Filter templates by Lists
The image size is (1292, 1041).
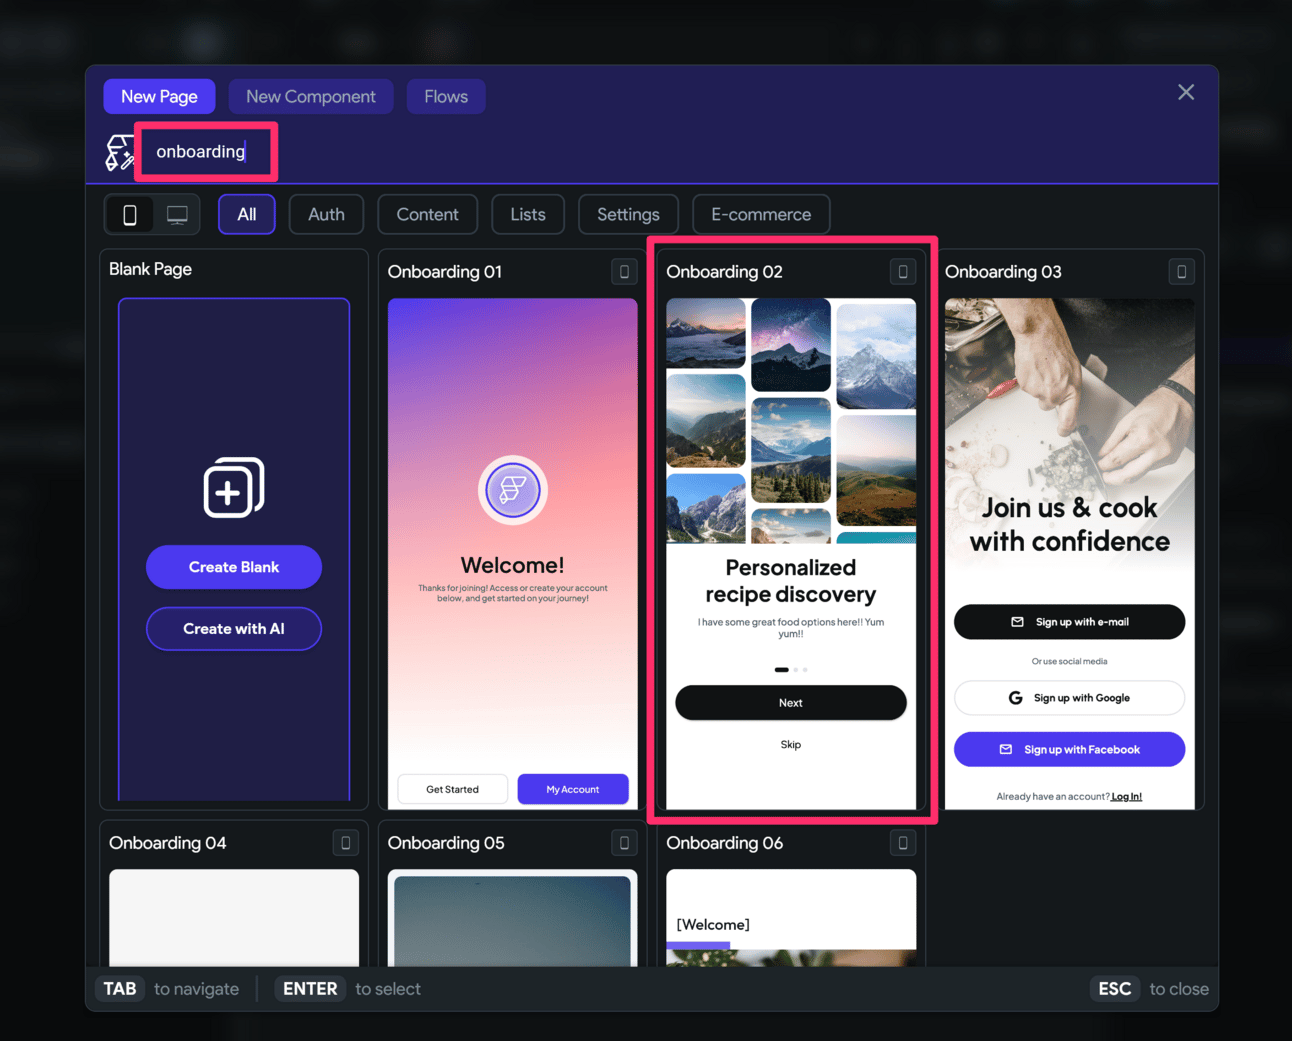pyautogui.click(x=528, y=214)
